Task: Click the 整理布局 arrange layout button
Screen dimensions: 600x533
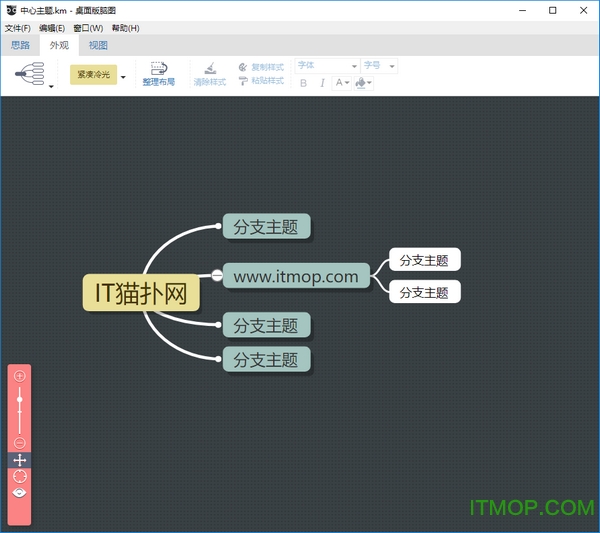Action: 159,74
